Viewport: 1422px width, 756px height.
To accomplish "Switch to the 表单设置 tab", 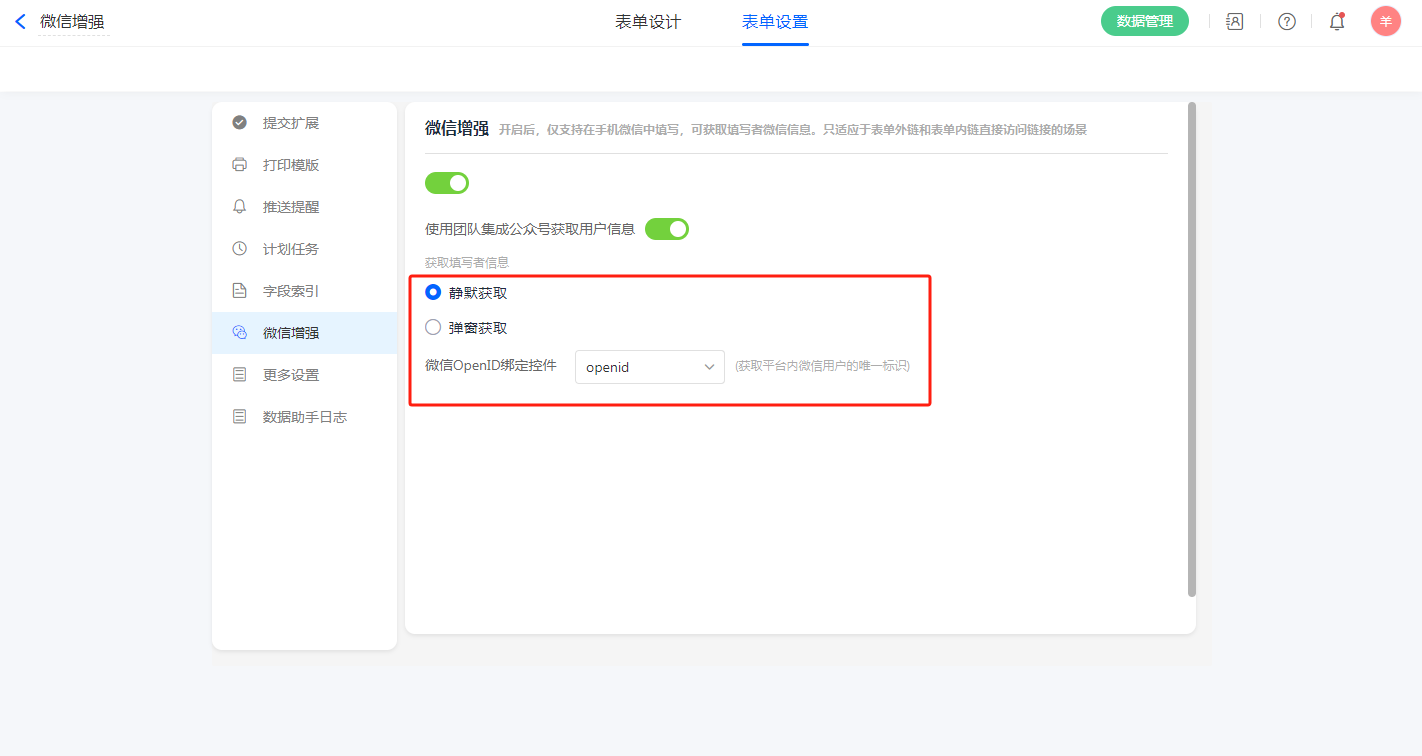I will tap(775, 22).
